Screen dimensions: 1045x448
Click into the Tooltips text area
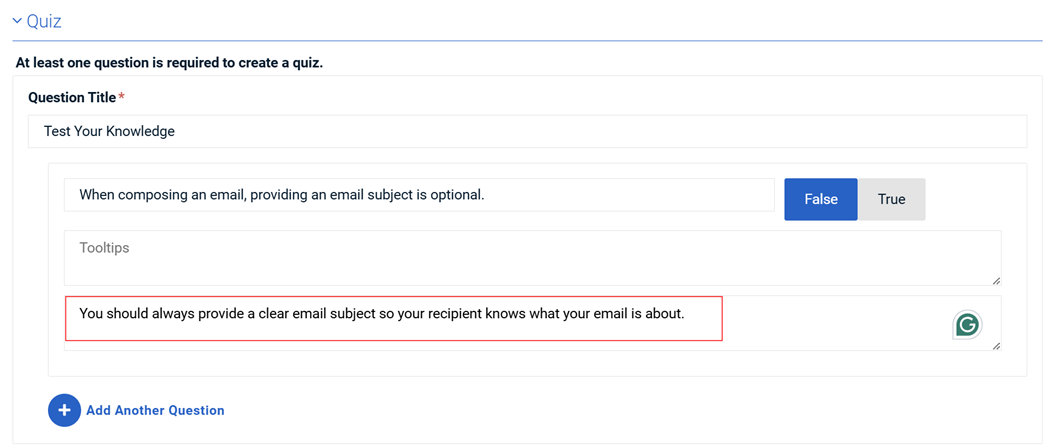(x=532, y=258)
